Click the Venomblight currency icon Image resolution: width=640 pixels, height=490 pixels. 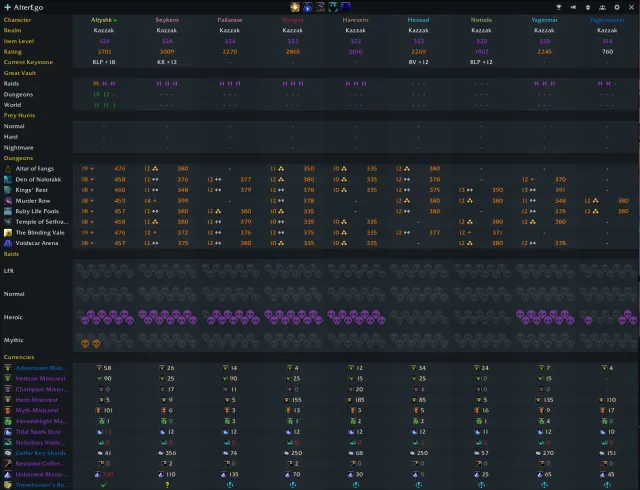(x=8, y=421)
